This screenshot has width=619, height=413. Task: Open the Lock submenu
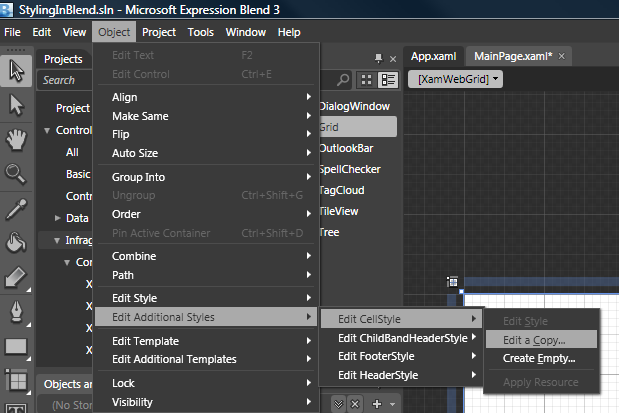(x=206, y=383)
